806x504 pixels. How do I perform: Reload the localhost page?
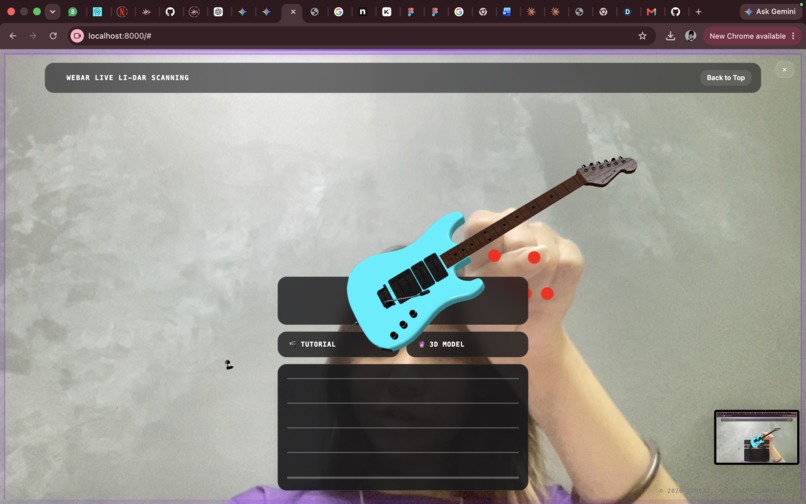53,36
